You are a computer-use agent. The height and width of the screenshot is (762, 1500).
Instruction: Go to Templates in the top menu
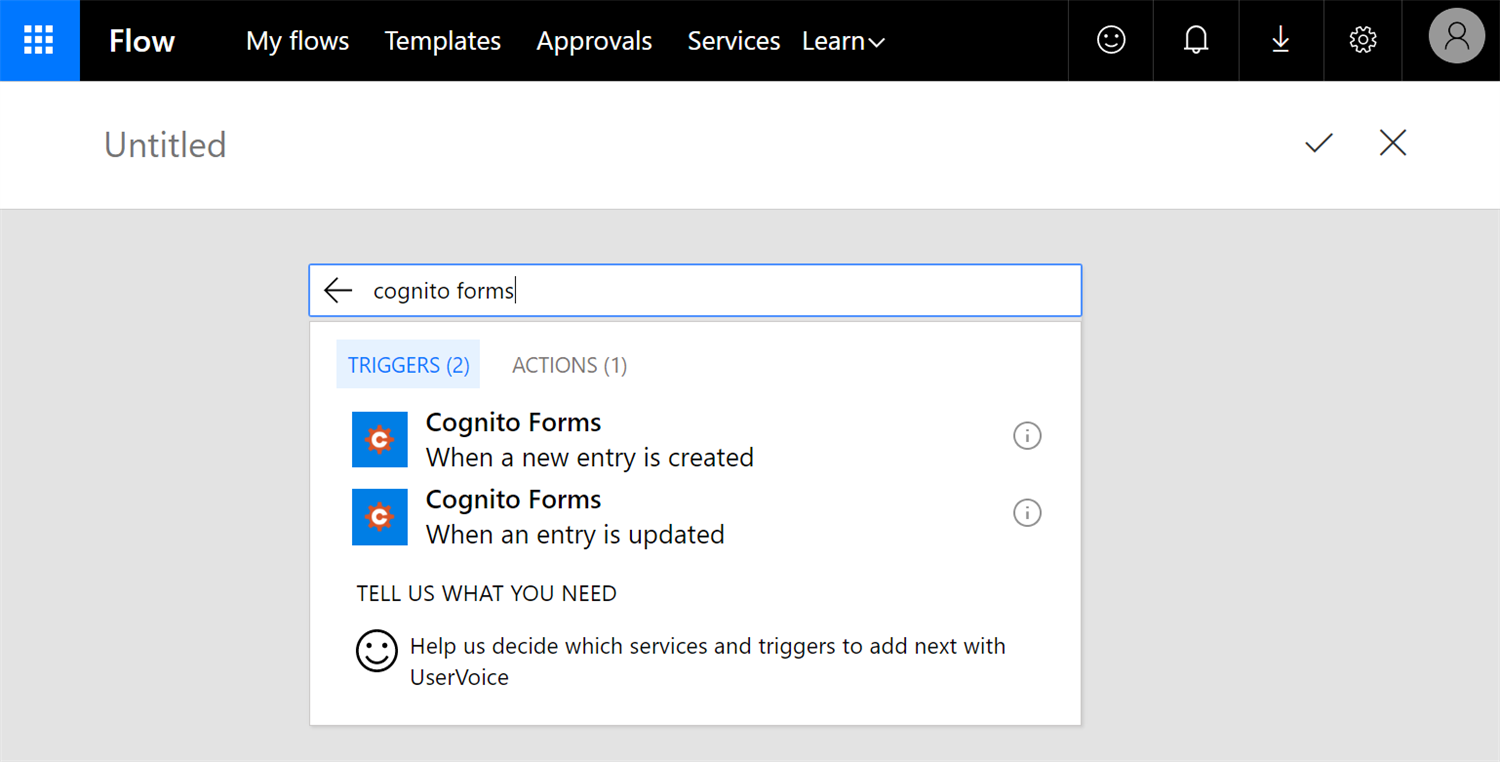(442, 41)
